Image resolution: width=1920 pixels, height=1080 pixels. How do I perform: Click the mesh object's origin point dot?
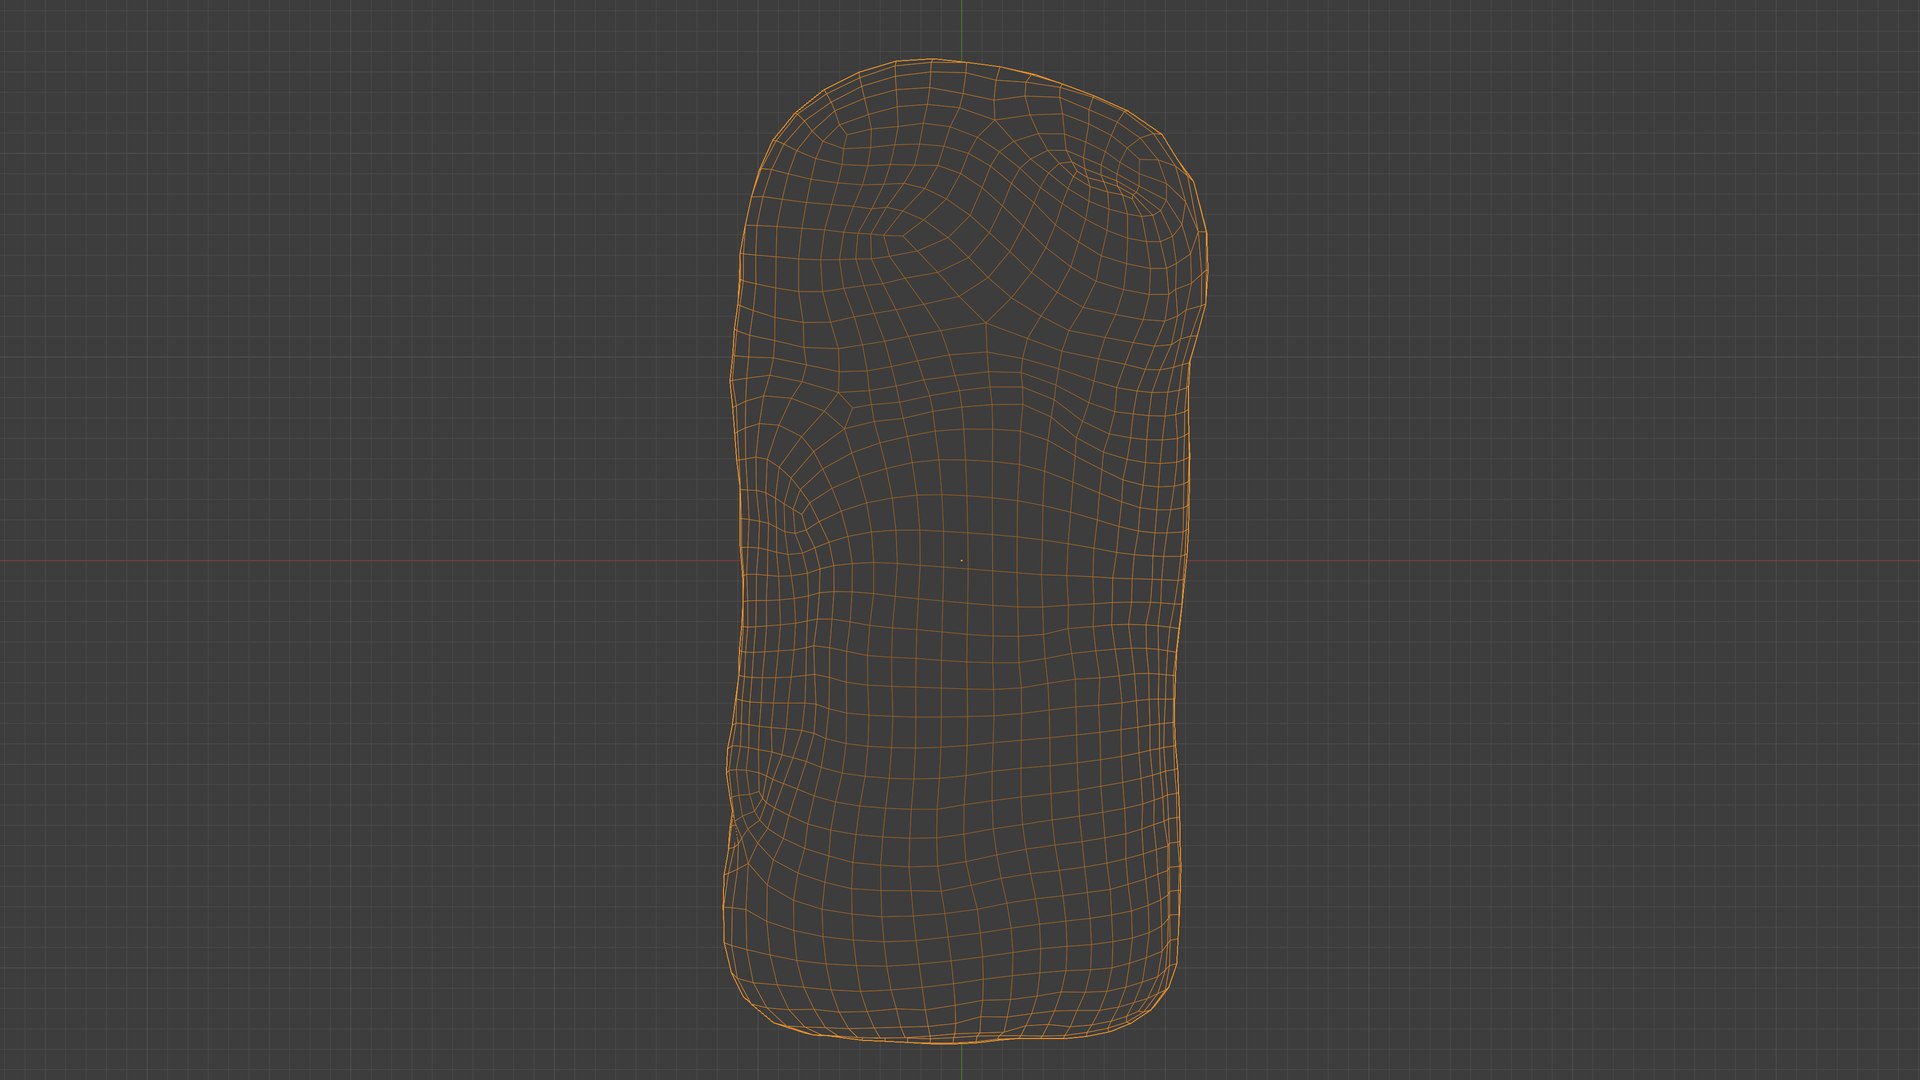(961, 560)
